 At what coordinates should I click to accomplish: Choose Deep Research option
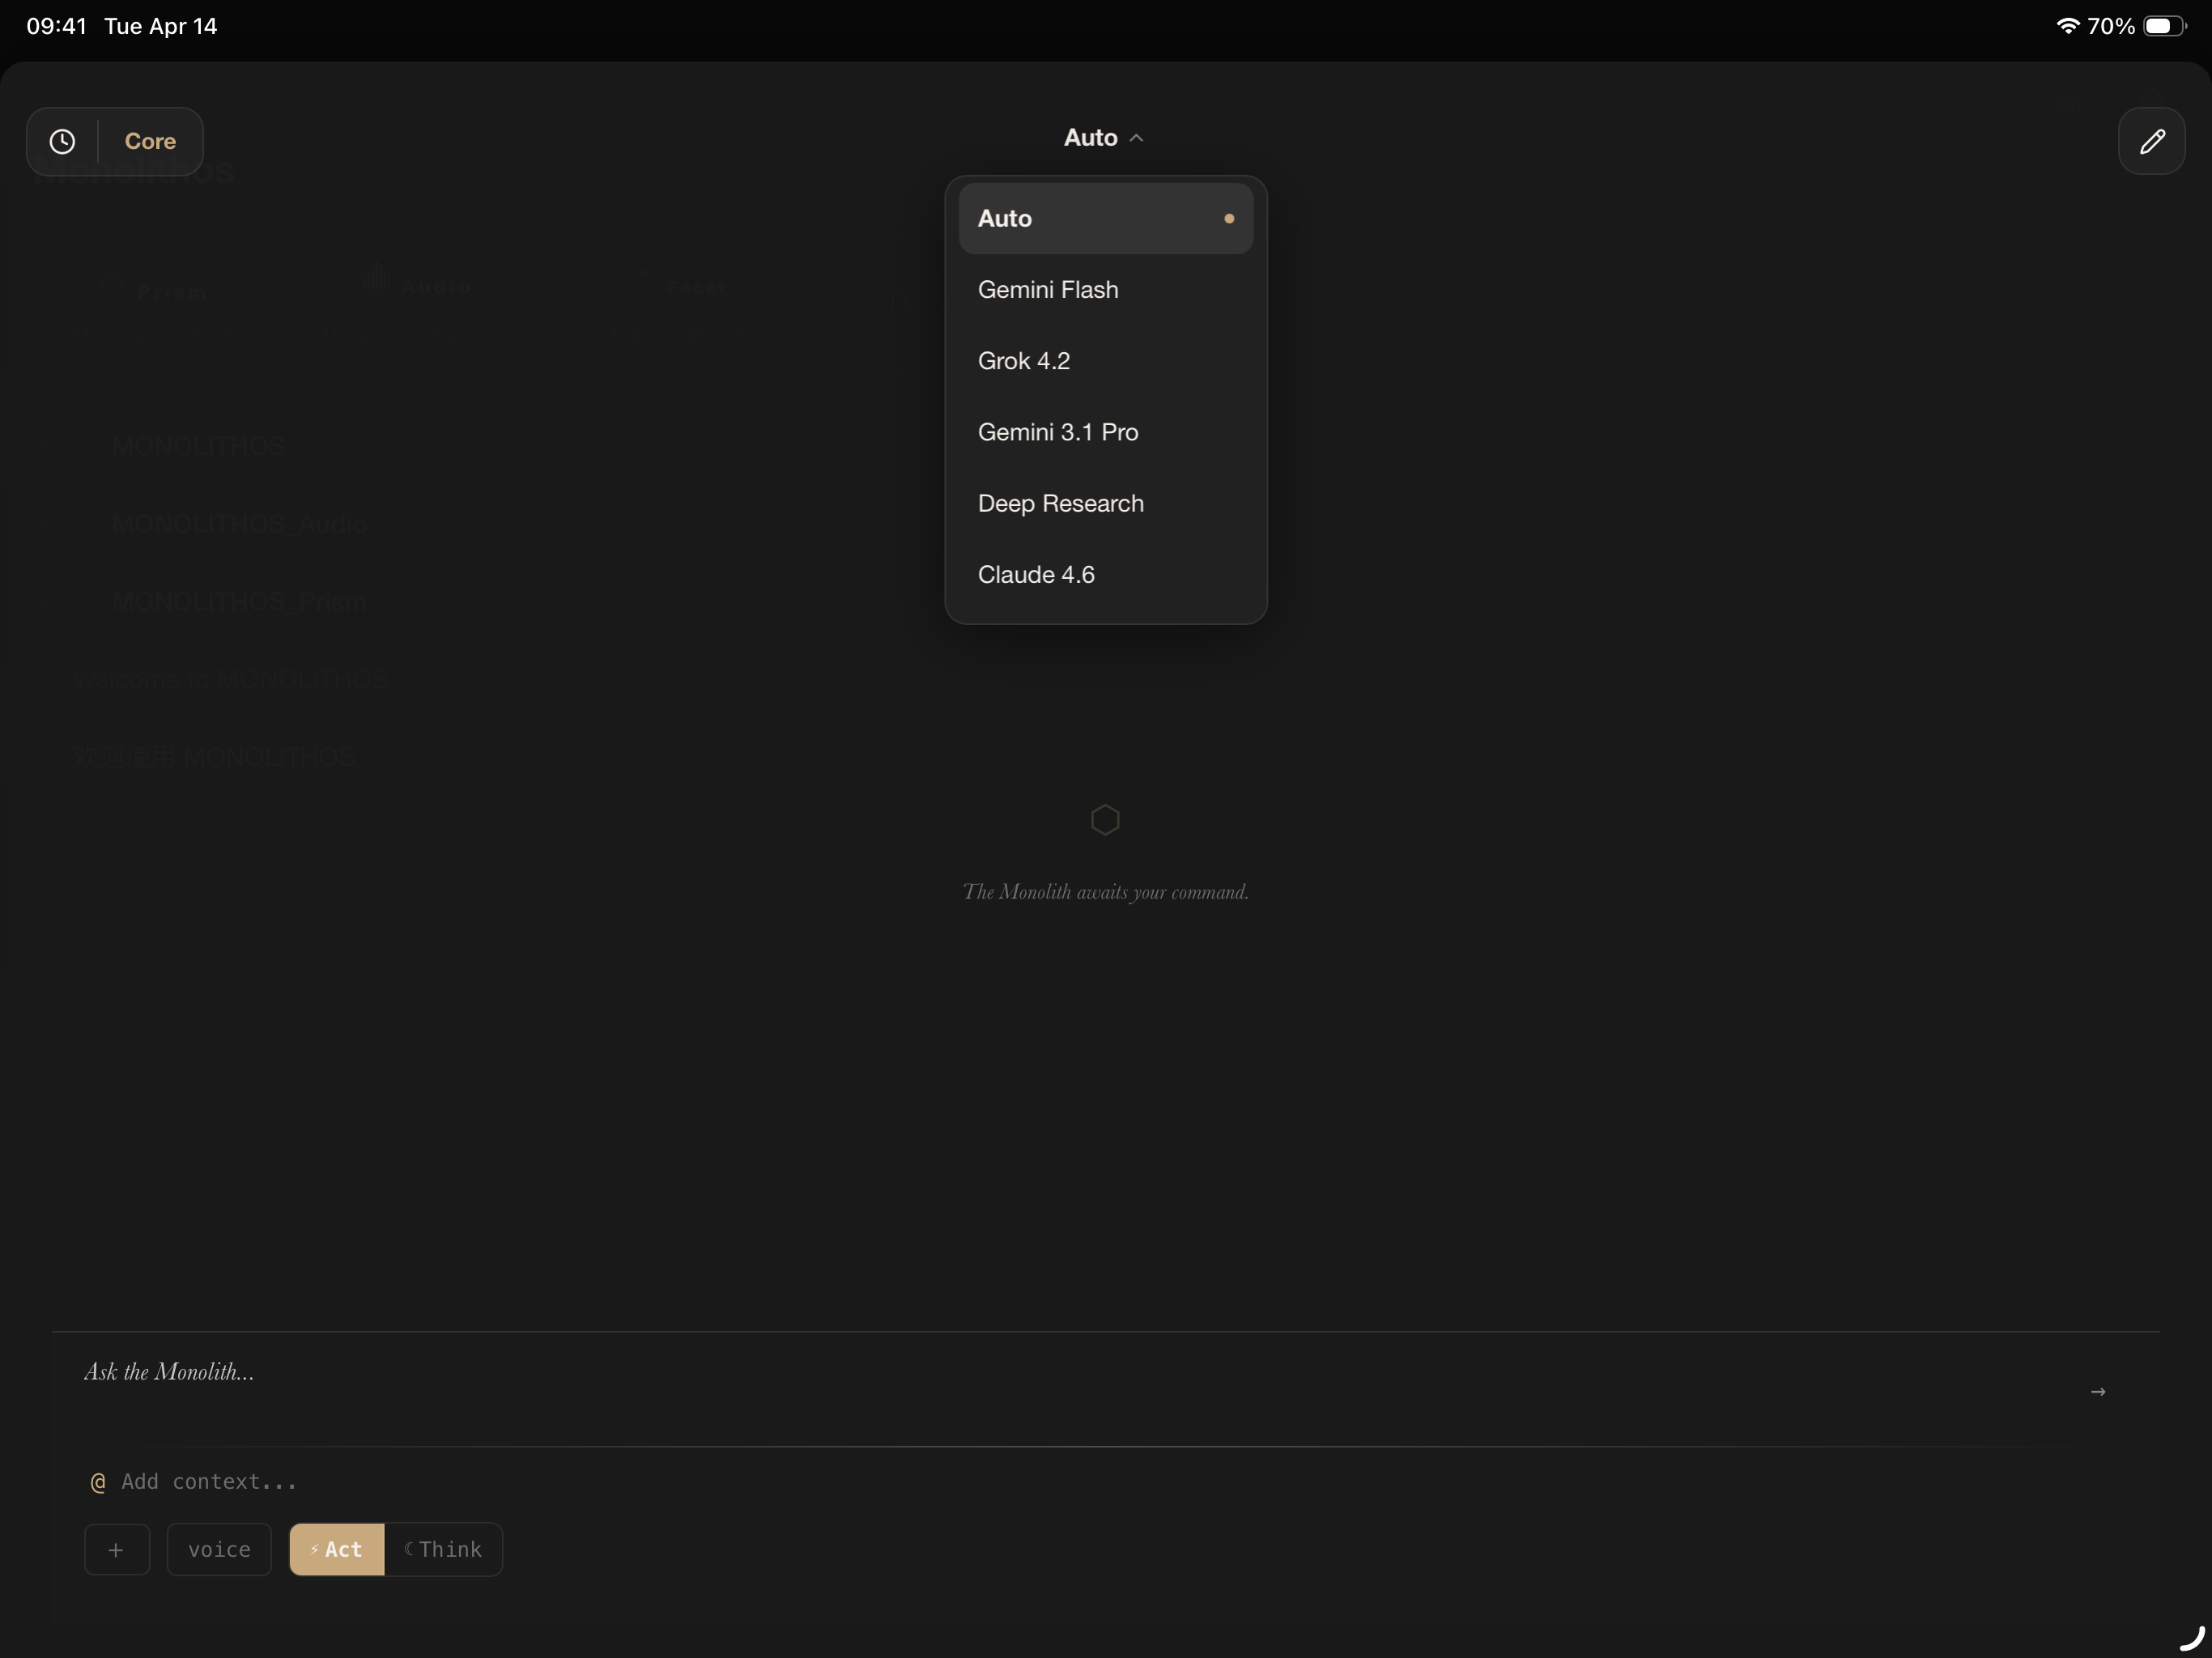coord(1105,503)
